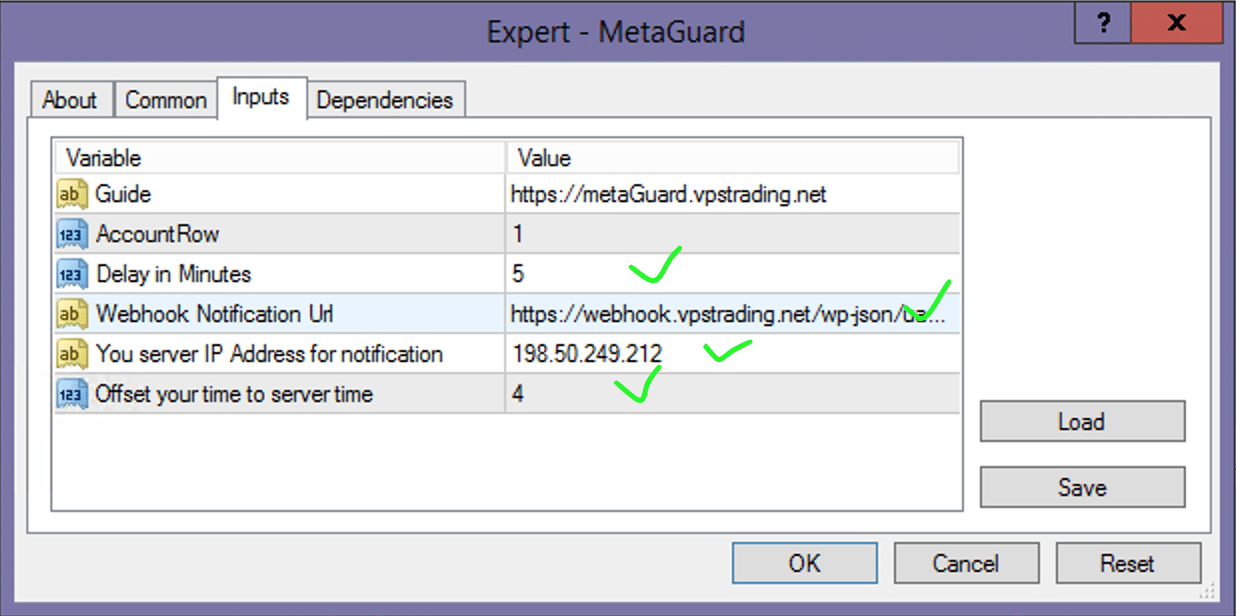Click the help question mark button
Image resolution: width=1236 pixels, height=616 pixels.
pyautogui.click(x=1103, y=24)
